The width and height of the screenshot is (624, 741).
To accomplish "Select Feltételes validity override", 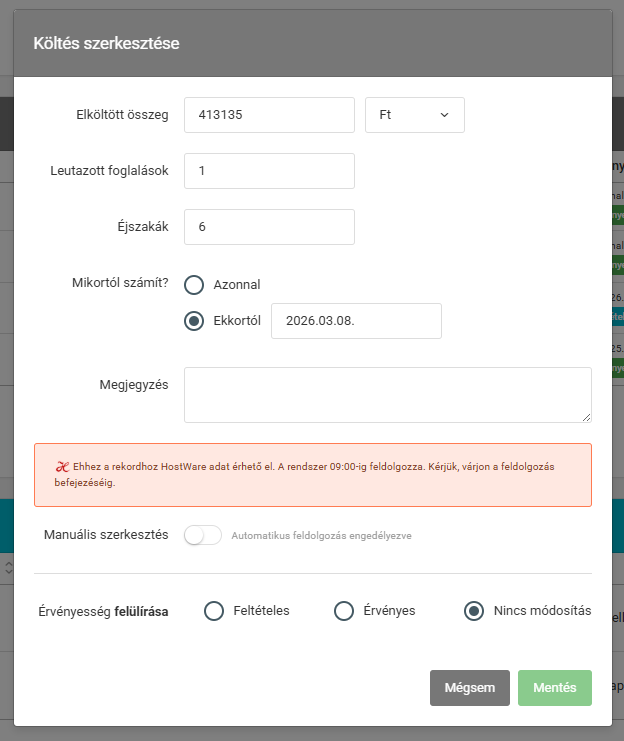I will point(214,611).
